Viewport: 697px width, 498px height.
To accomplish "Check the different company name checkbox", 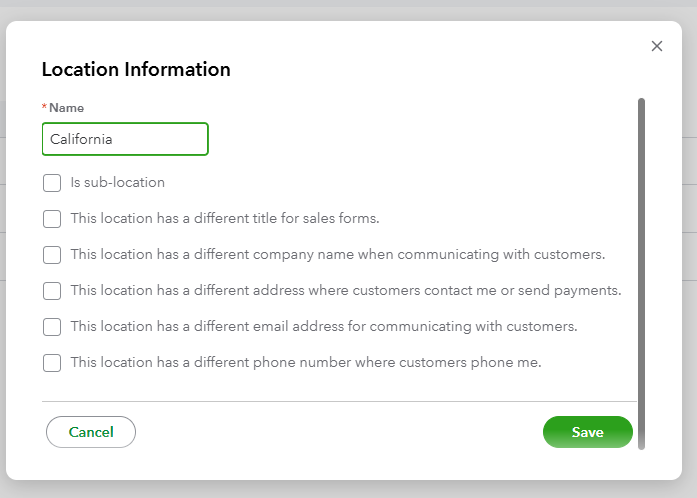I will click(x=52, y=255).
